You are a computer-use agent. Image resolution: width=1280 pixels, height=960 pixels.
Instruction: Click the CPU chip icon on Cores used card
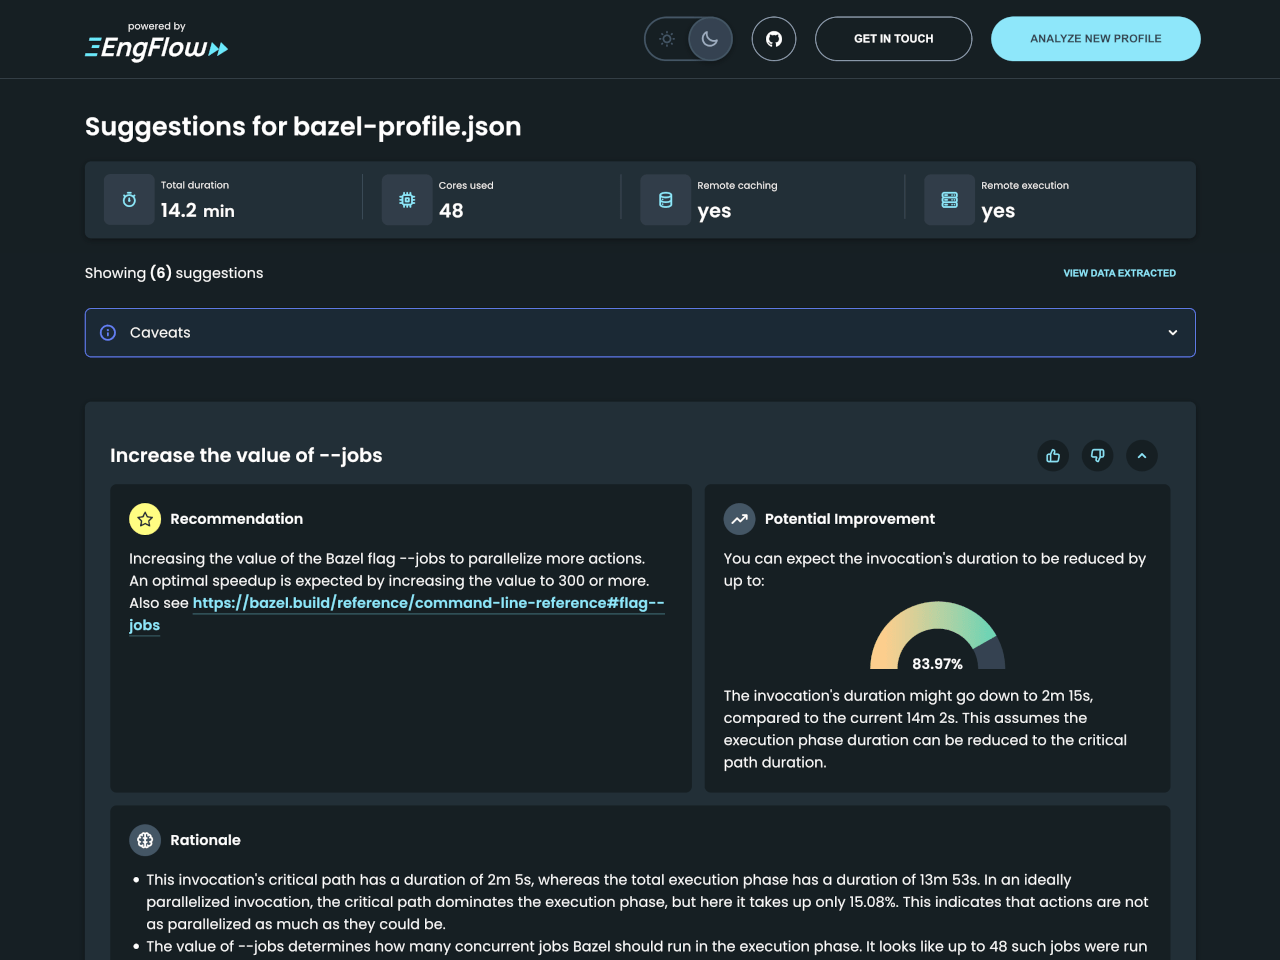coord(407,199)
